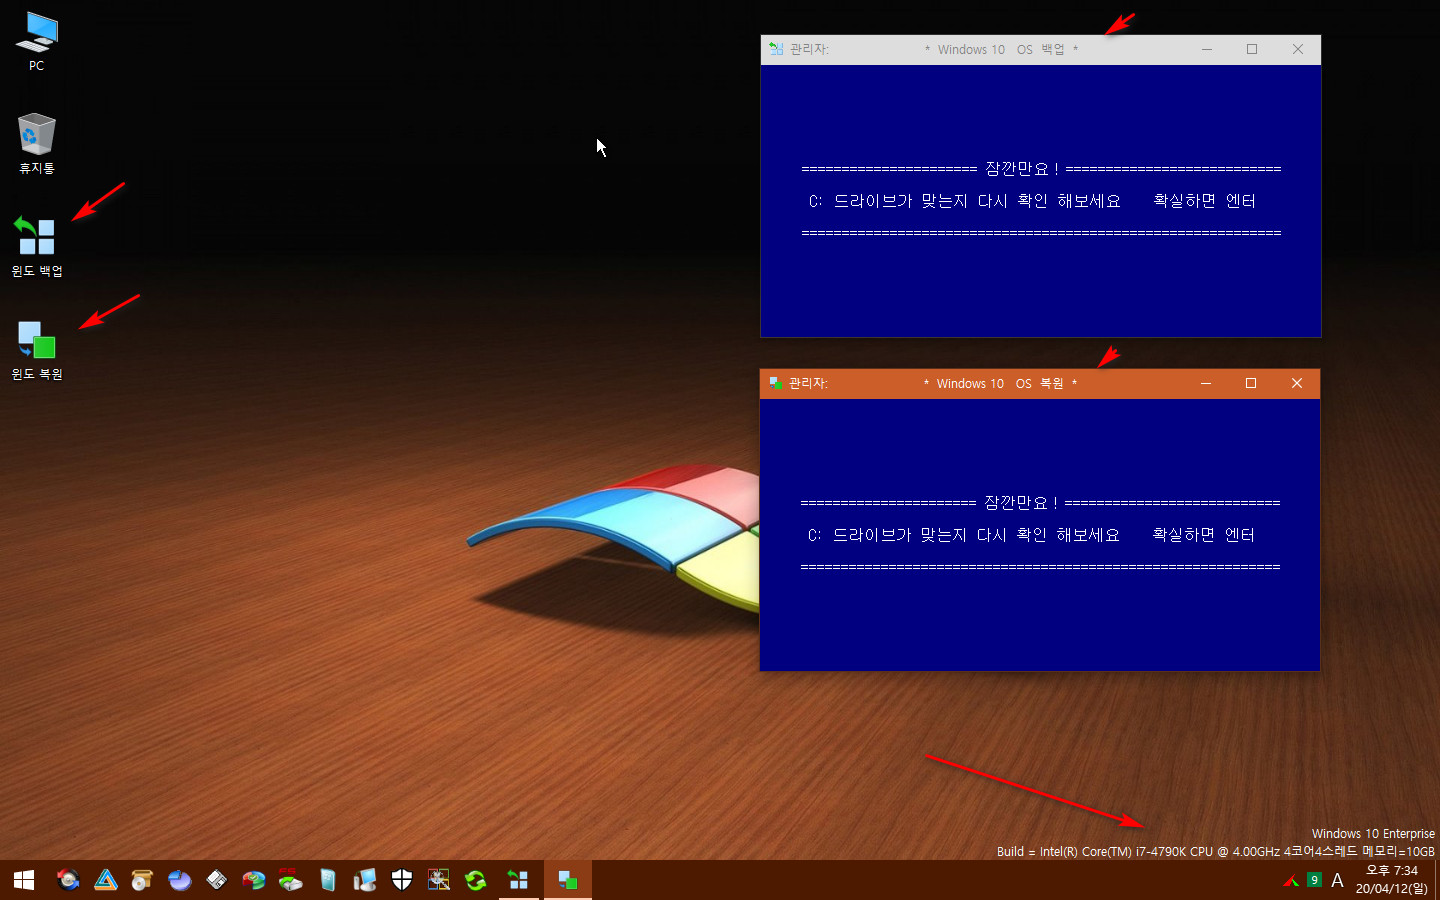Open the Windows Start menu
This screenshot has width=1440, height=900.
click(24, 880)
